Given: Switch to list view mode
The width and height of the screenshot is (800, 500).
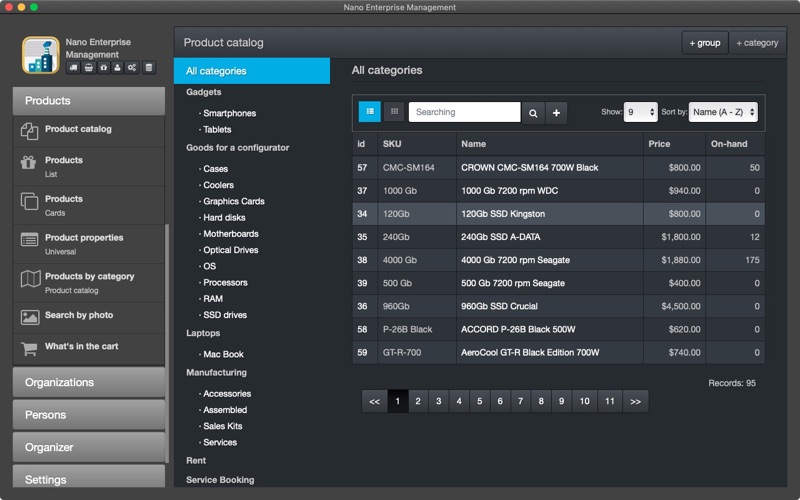Looking at the screenshot, I should (370, 112).
